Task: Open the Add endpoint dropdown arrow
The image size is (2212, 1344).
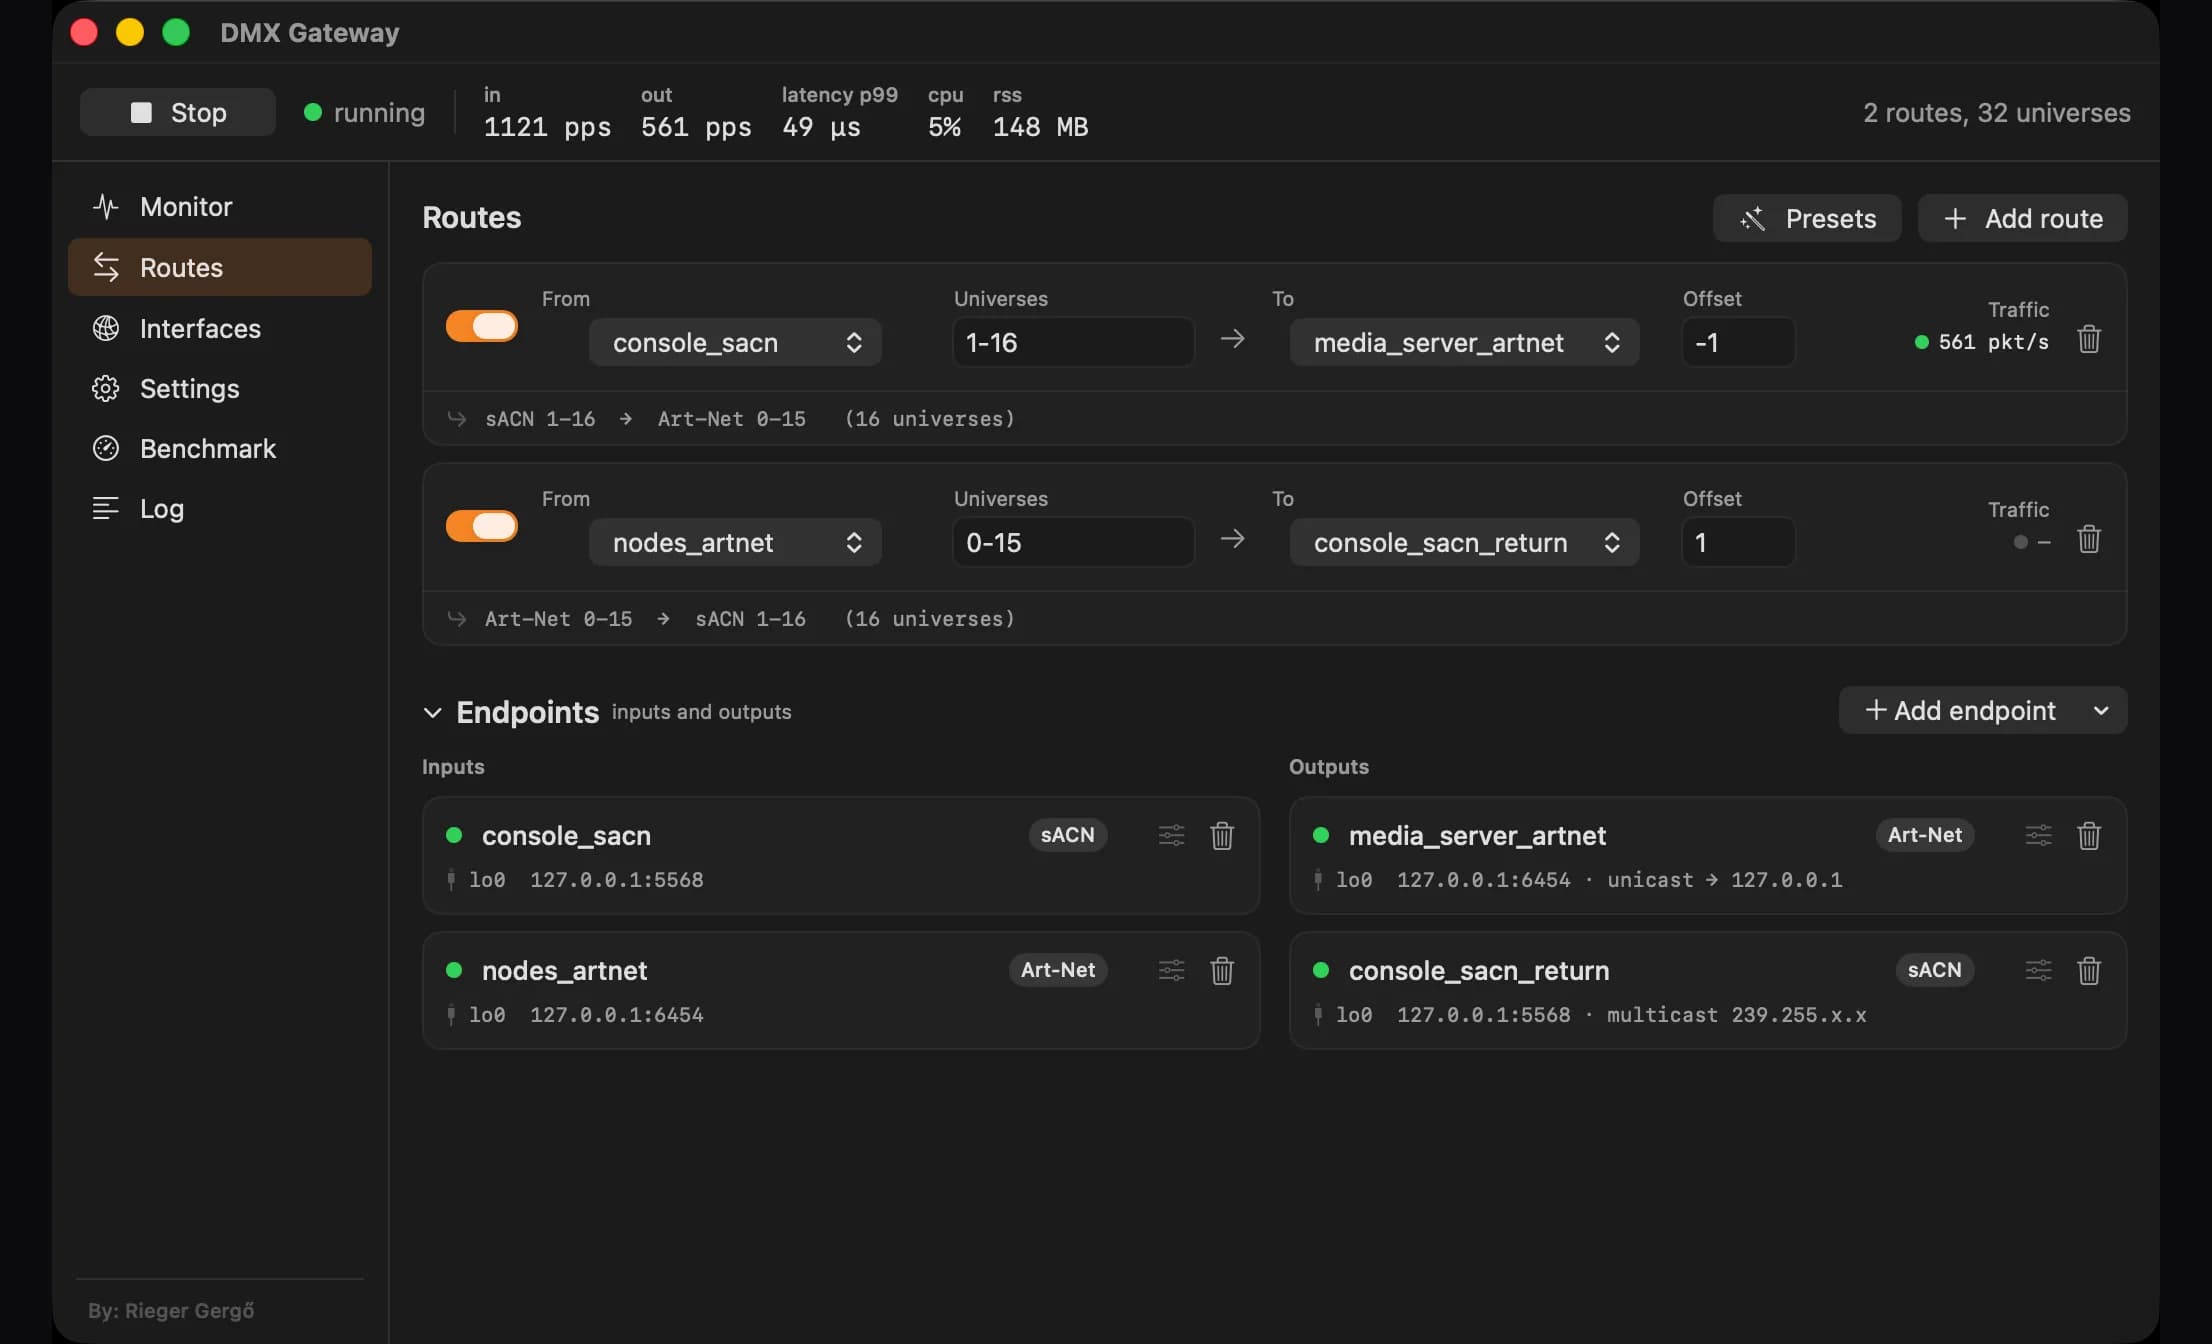Action: [x=2101, y=710]
